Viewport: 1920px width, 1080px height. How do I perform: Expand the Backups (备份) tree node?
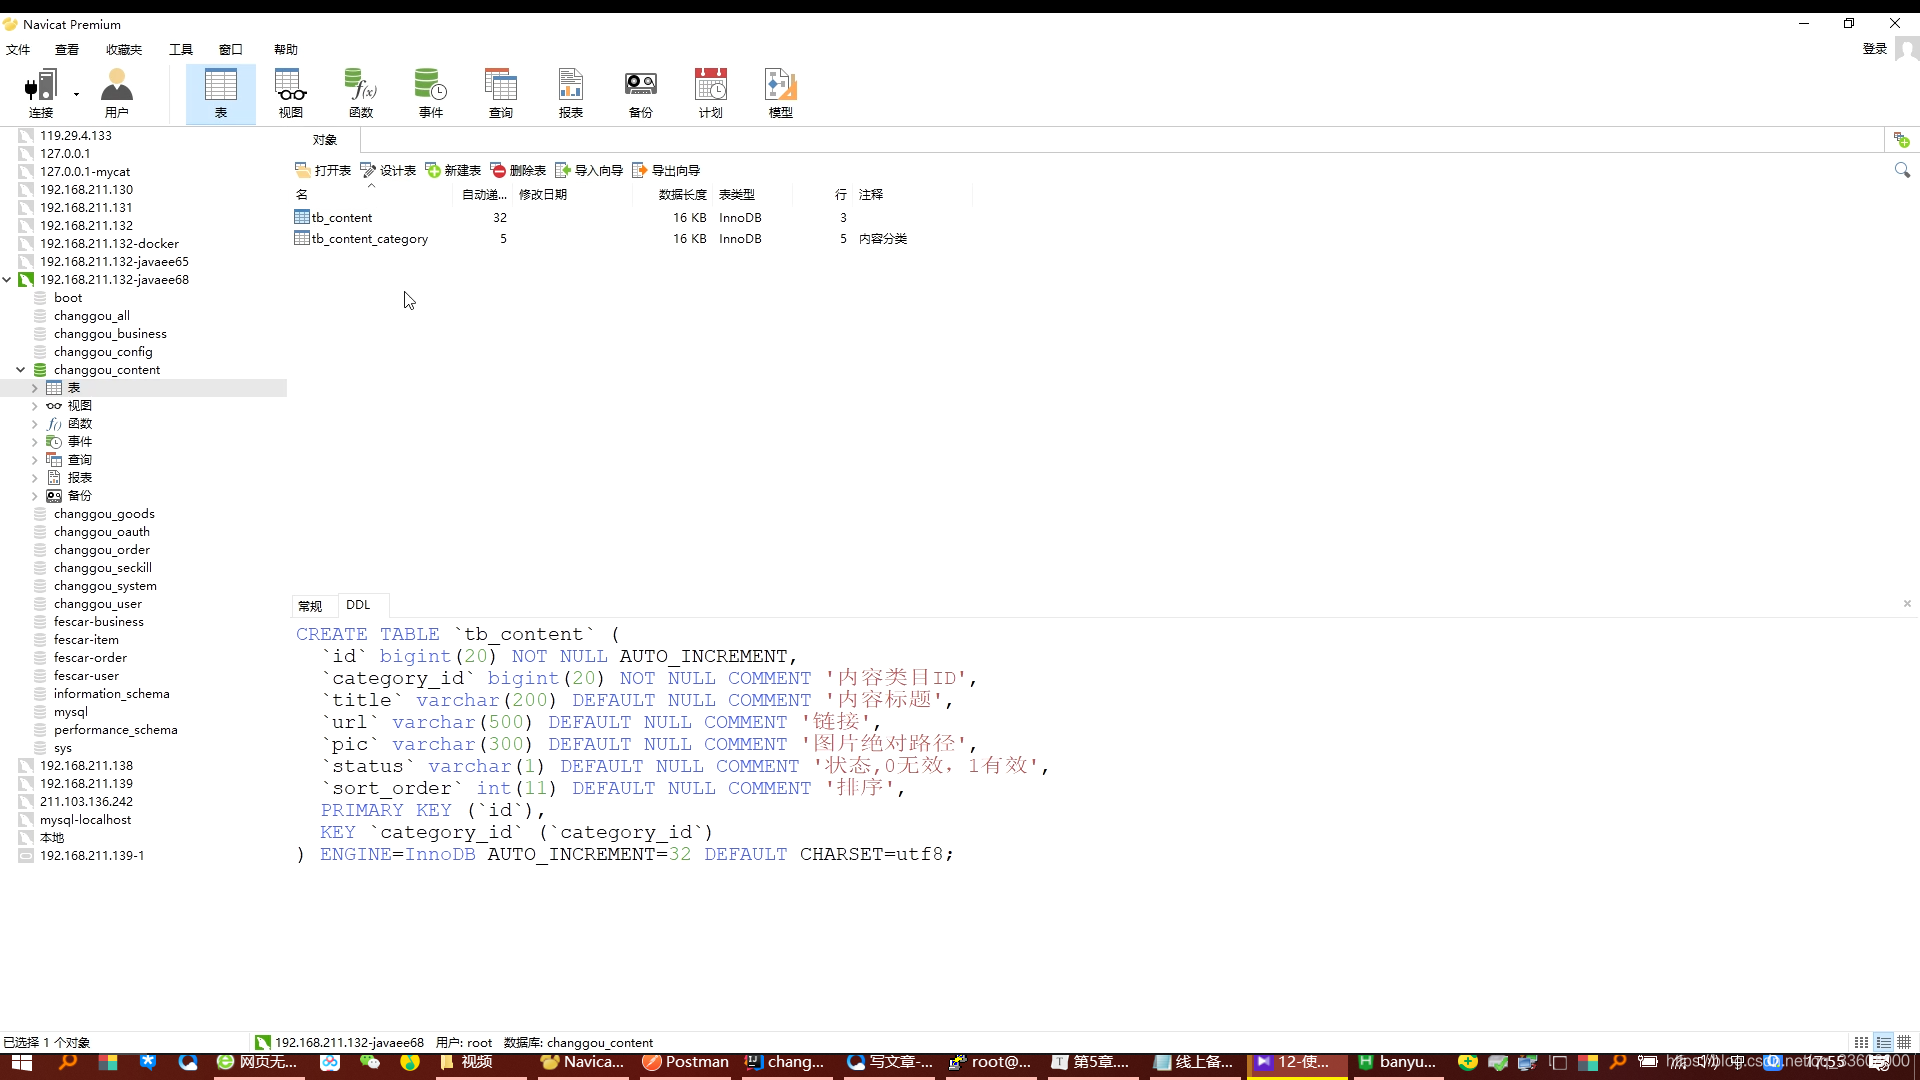pyautogui.click(x=34, y=496)
